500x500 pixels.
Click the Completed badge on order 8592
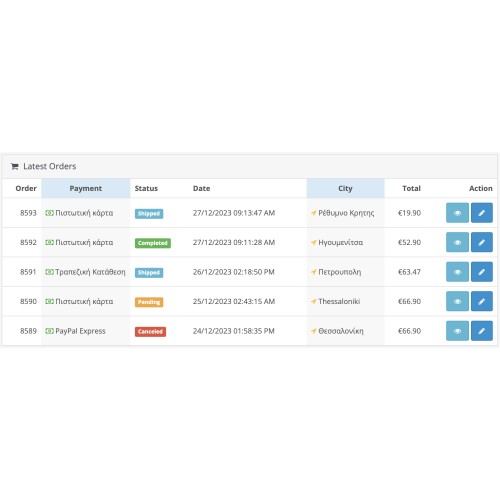coord(153,243)
